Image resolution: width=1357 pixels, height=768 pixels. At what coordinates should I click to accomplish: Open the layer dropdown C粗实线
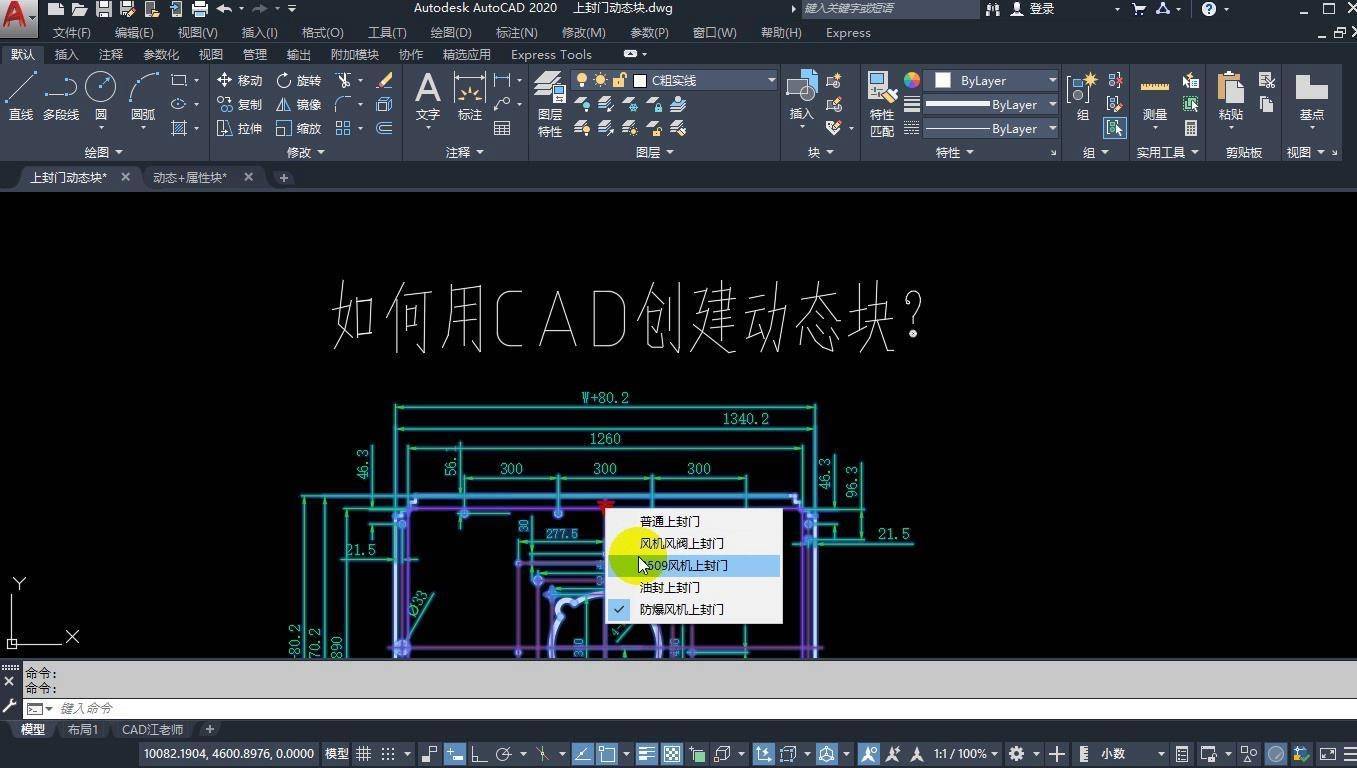tap(674, 80)
